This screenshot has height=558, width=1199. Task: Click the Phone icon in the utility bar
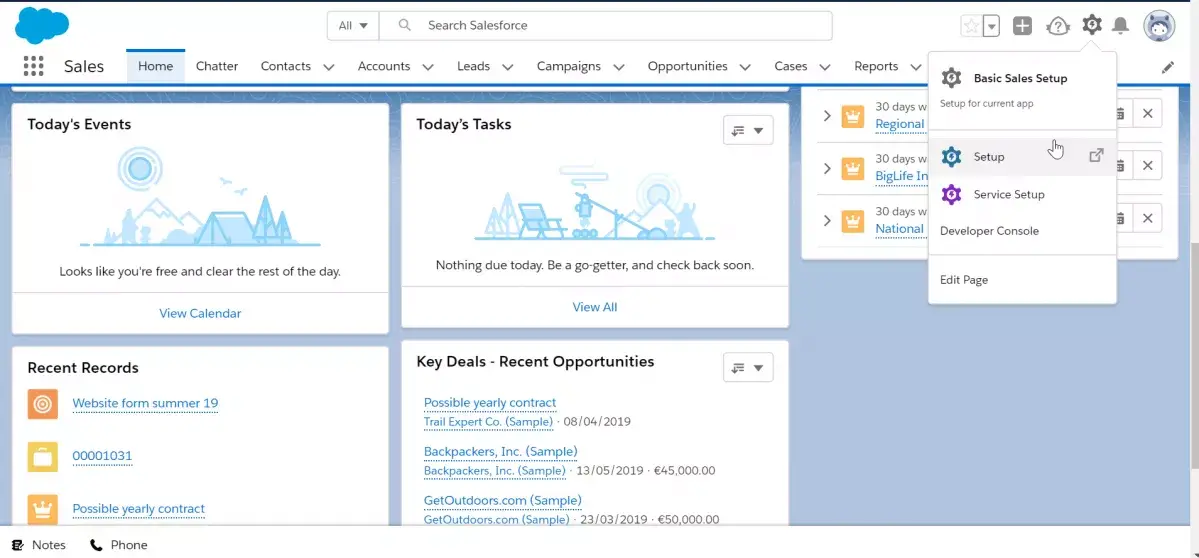click(96, 545)
